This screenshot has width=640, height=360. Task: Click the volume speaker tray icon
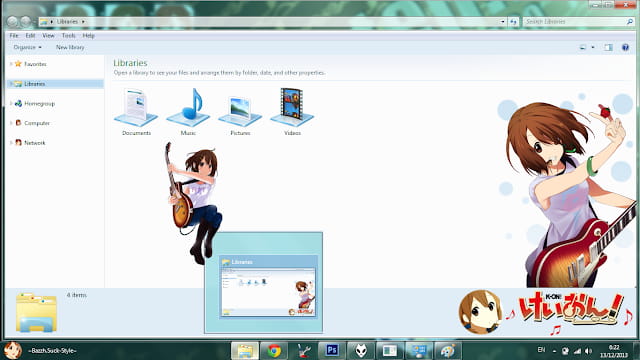588,351
